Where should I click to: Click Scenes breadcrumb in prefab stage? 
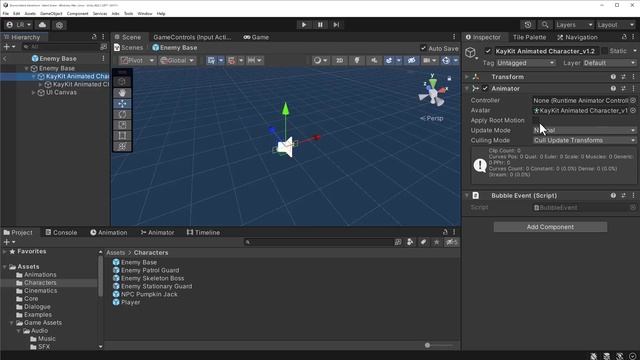pyautogui.click(x=129, y=48)
